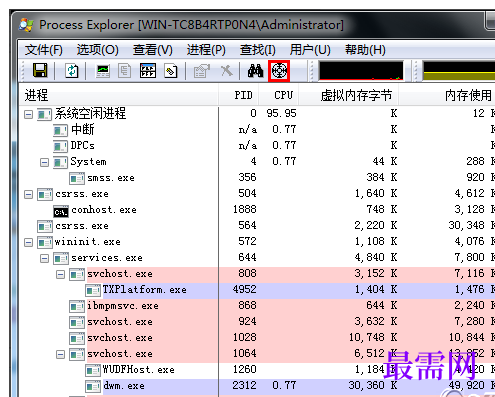Viewport: 495px width, 397px height.
Task: Click the smss.exe process icon
Action: click(x=77, y=178)
